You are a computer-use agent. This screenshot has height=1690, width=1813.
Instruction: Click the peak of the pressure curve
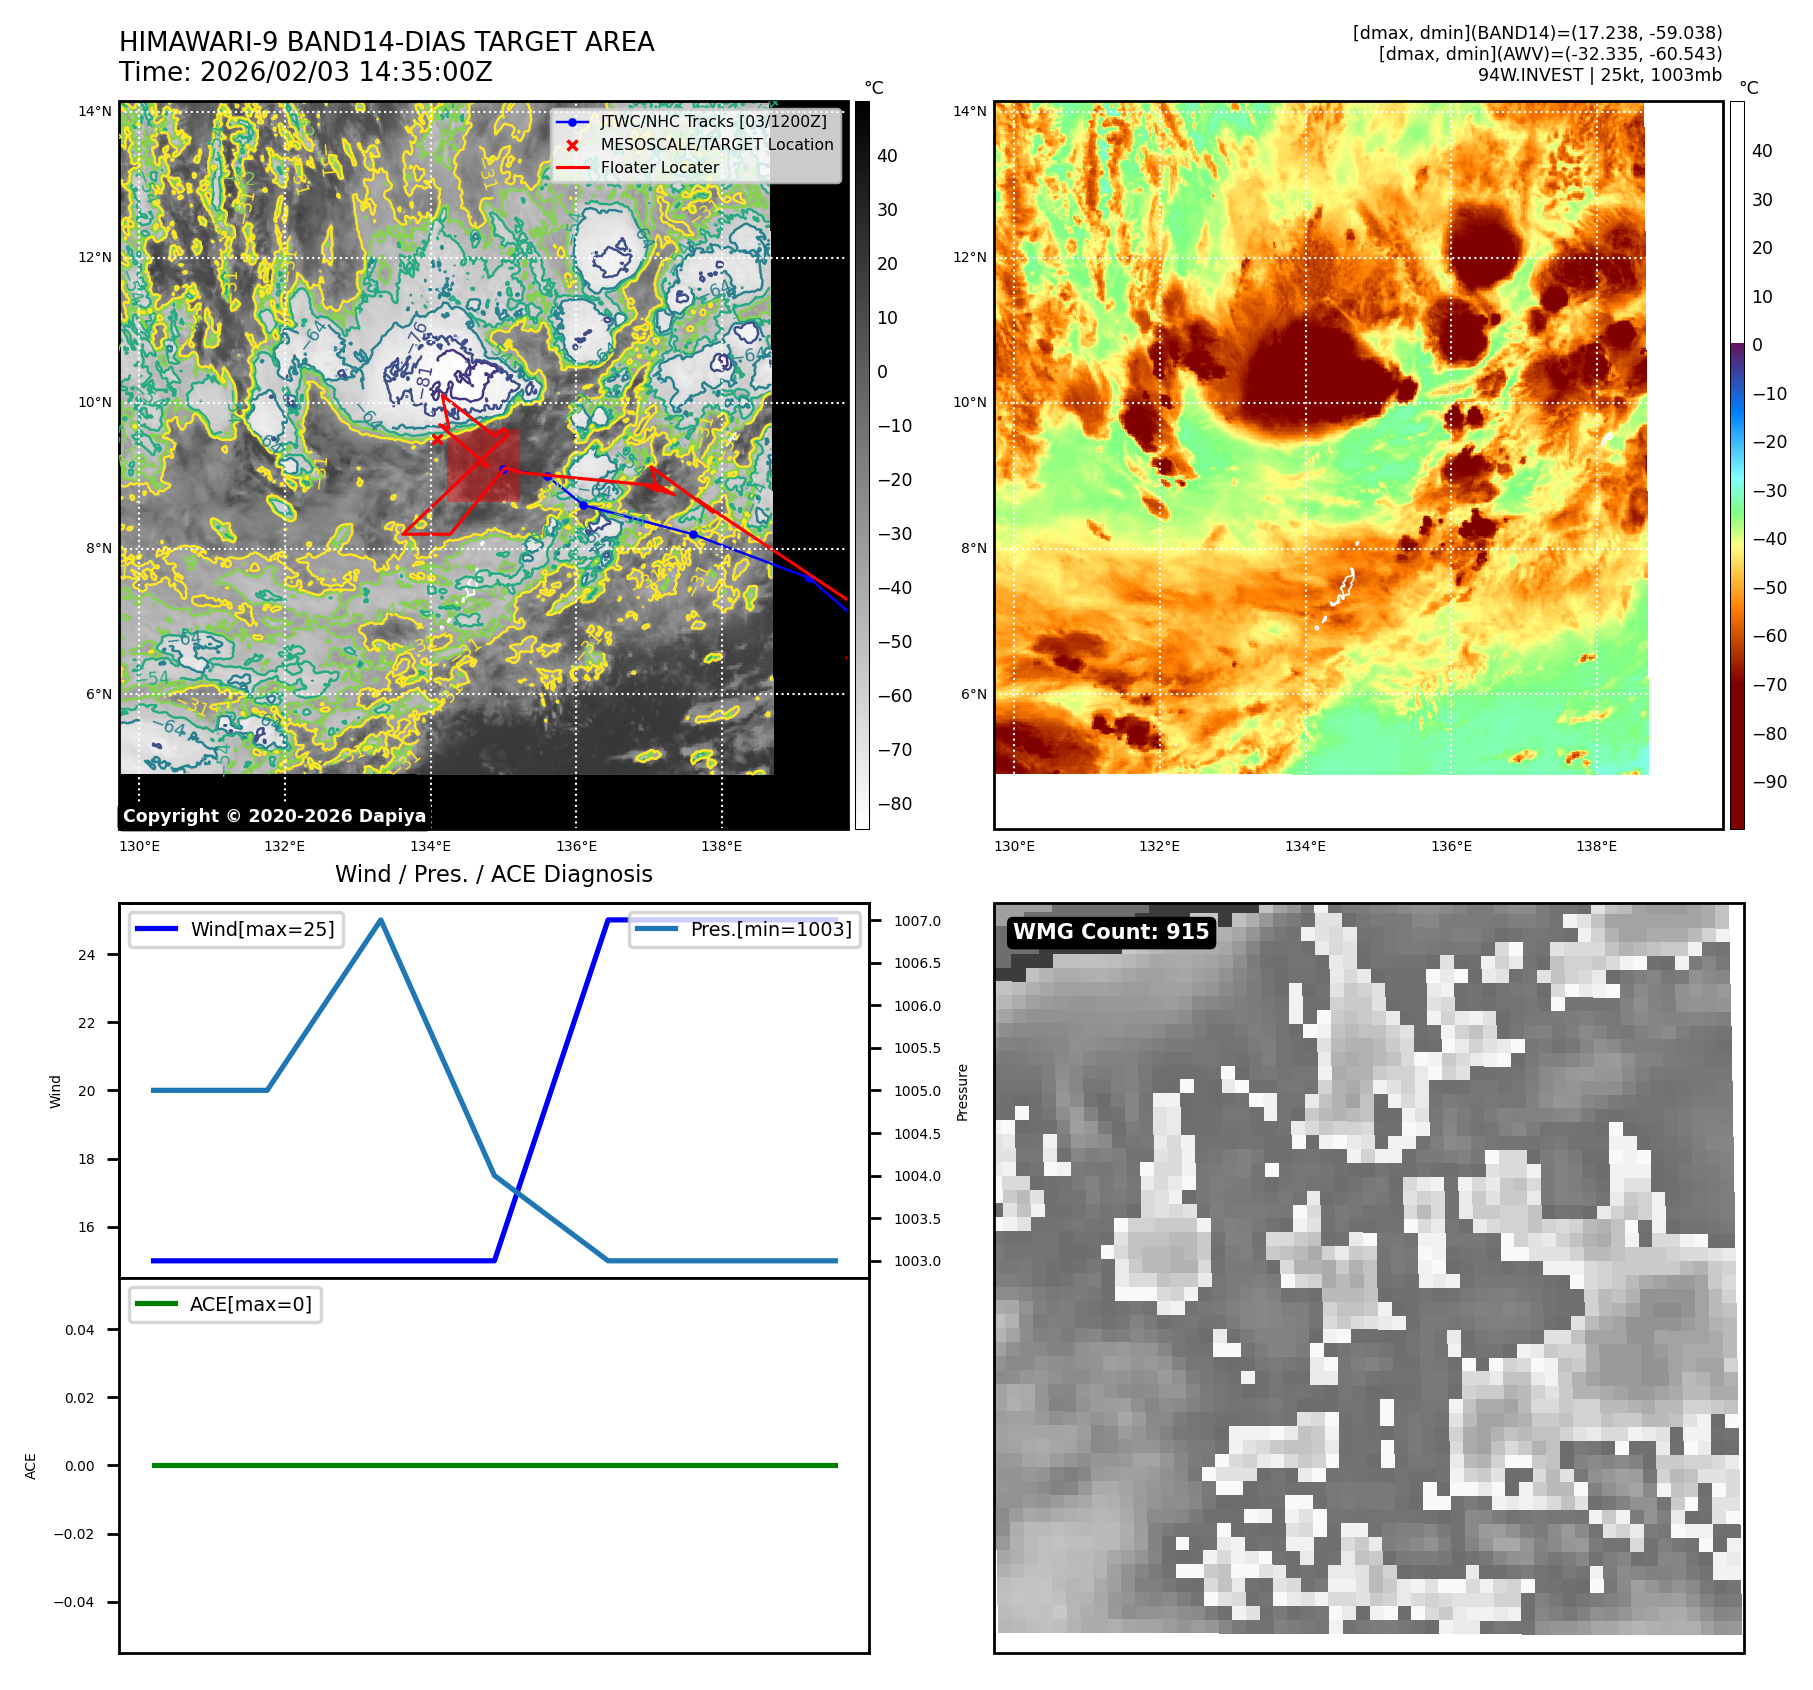[381, 920]
